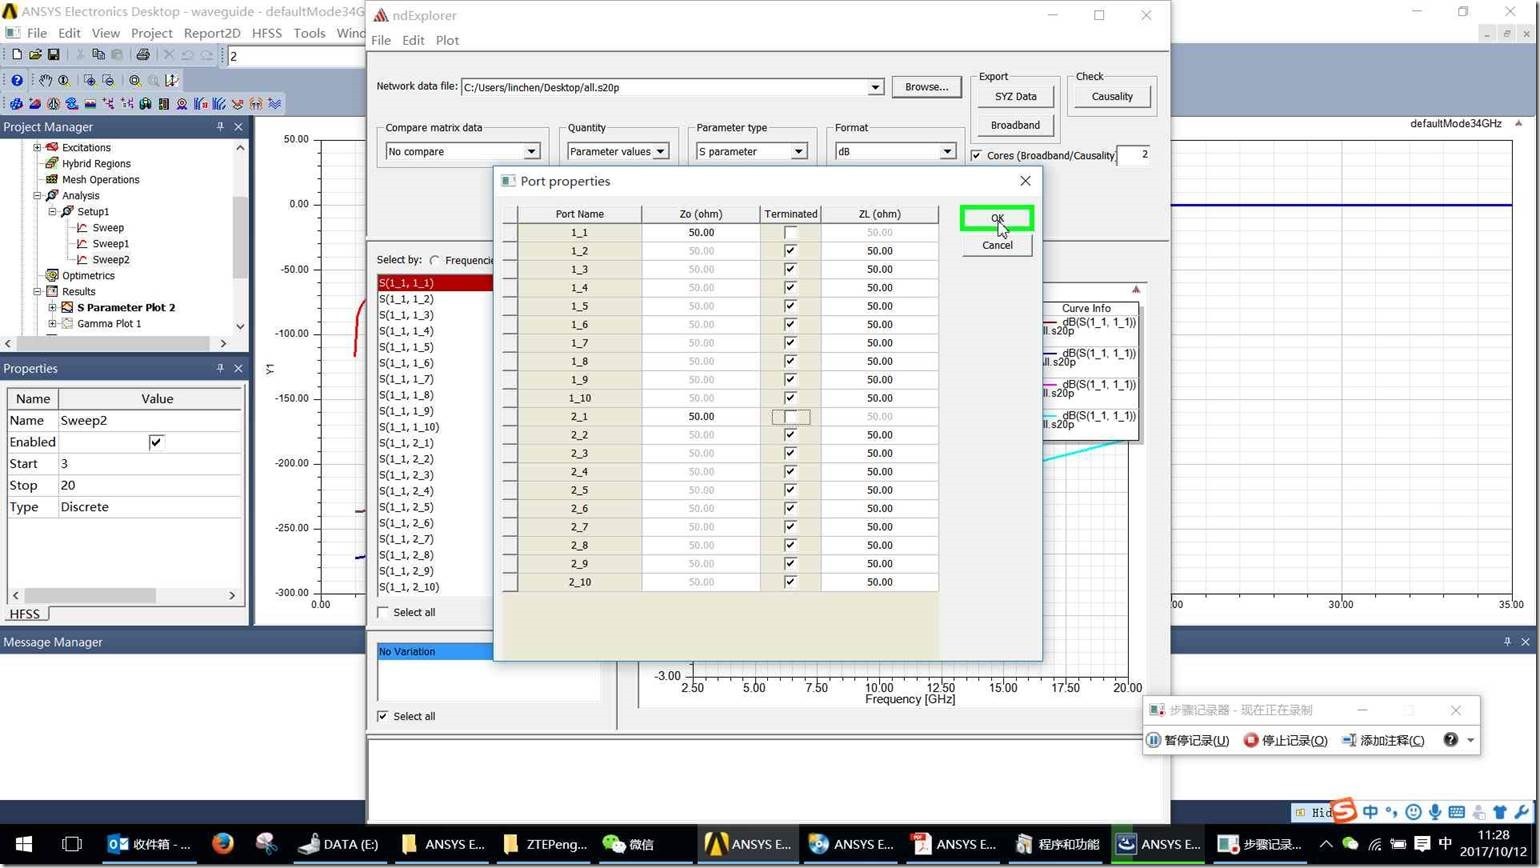Open the Parameter type dropdown
The height and width of the screenshot is (868, 1540).
click(x=798, y=151)
